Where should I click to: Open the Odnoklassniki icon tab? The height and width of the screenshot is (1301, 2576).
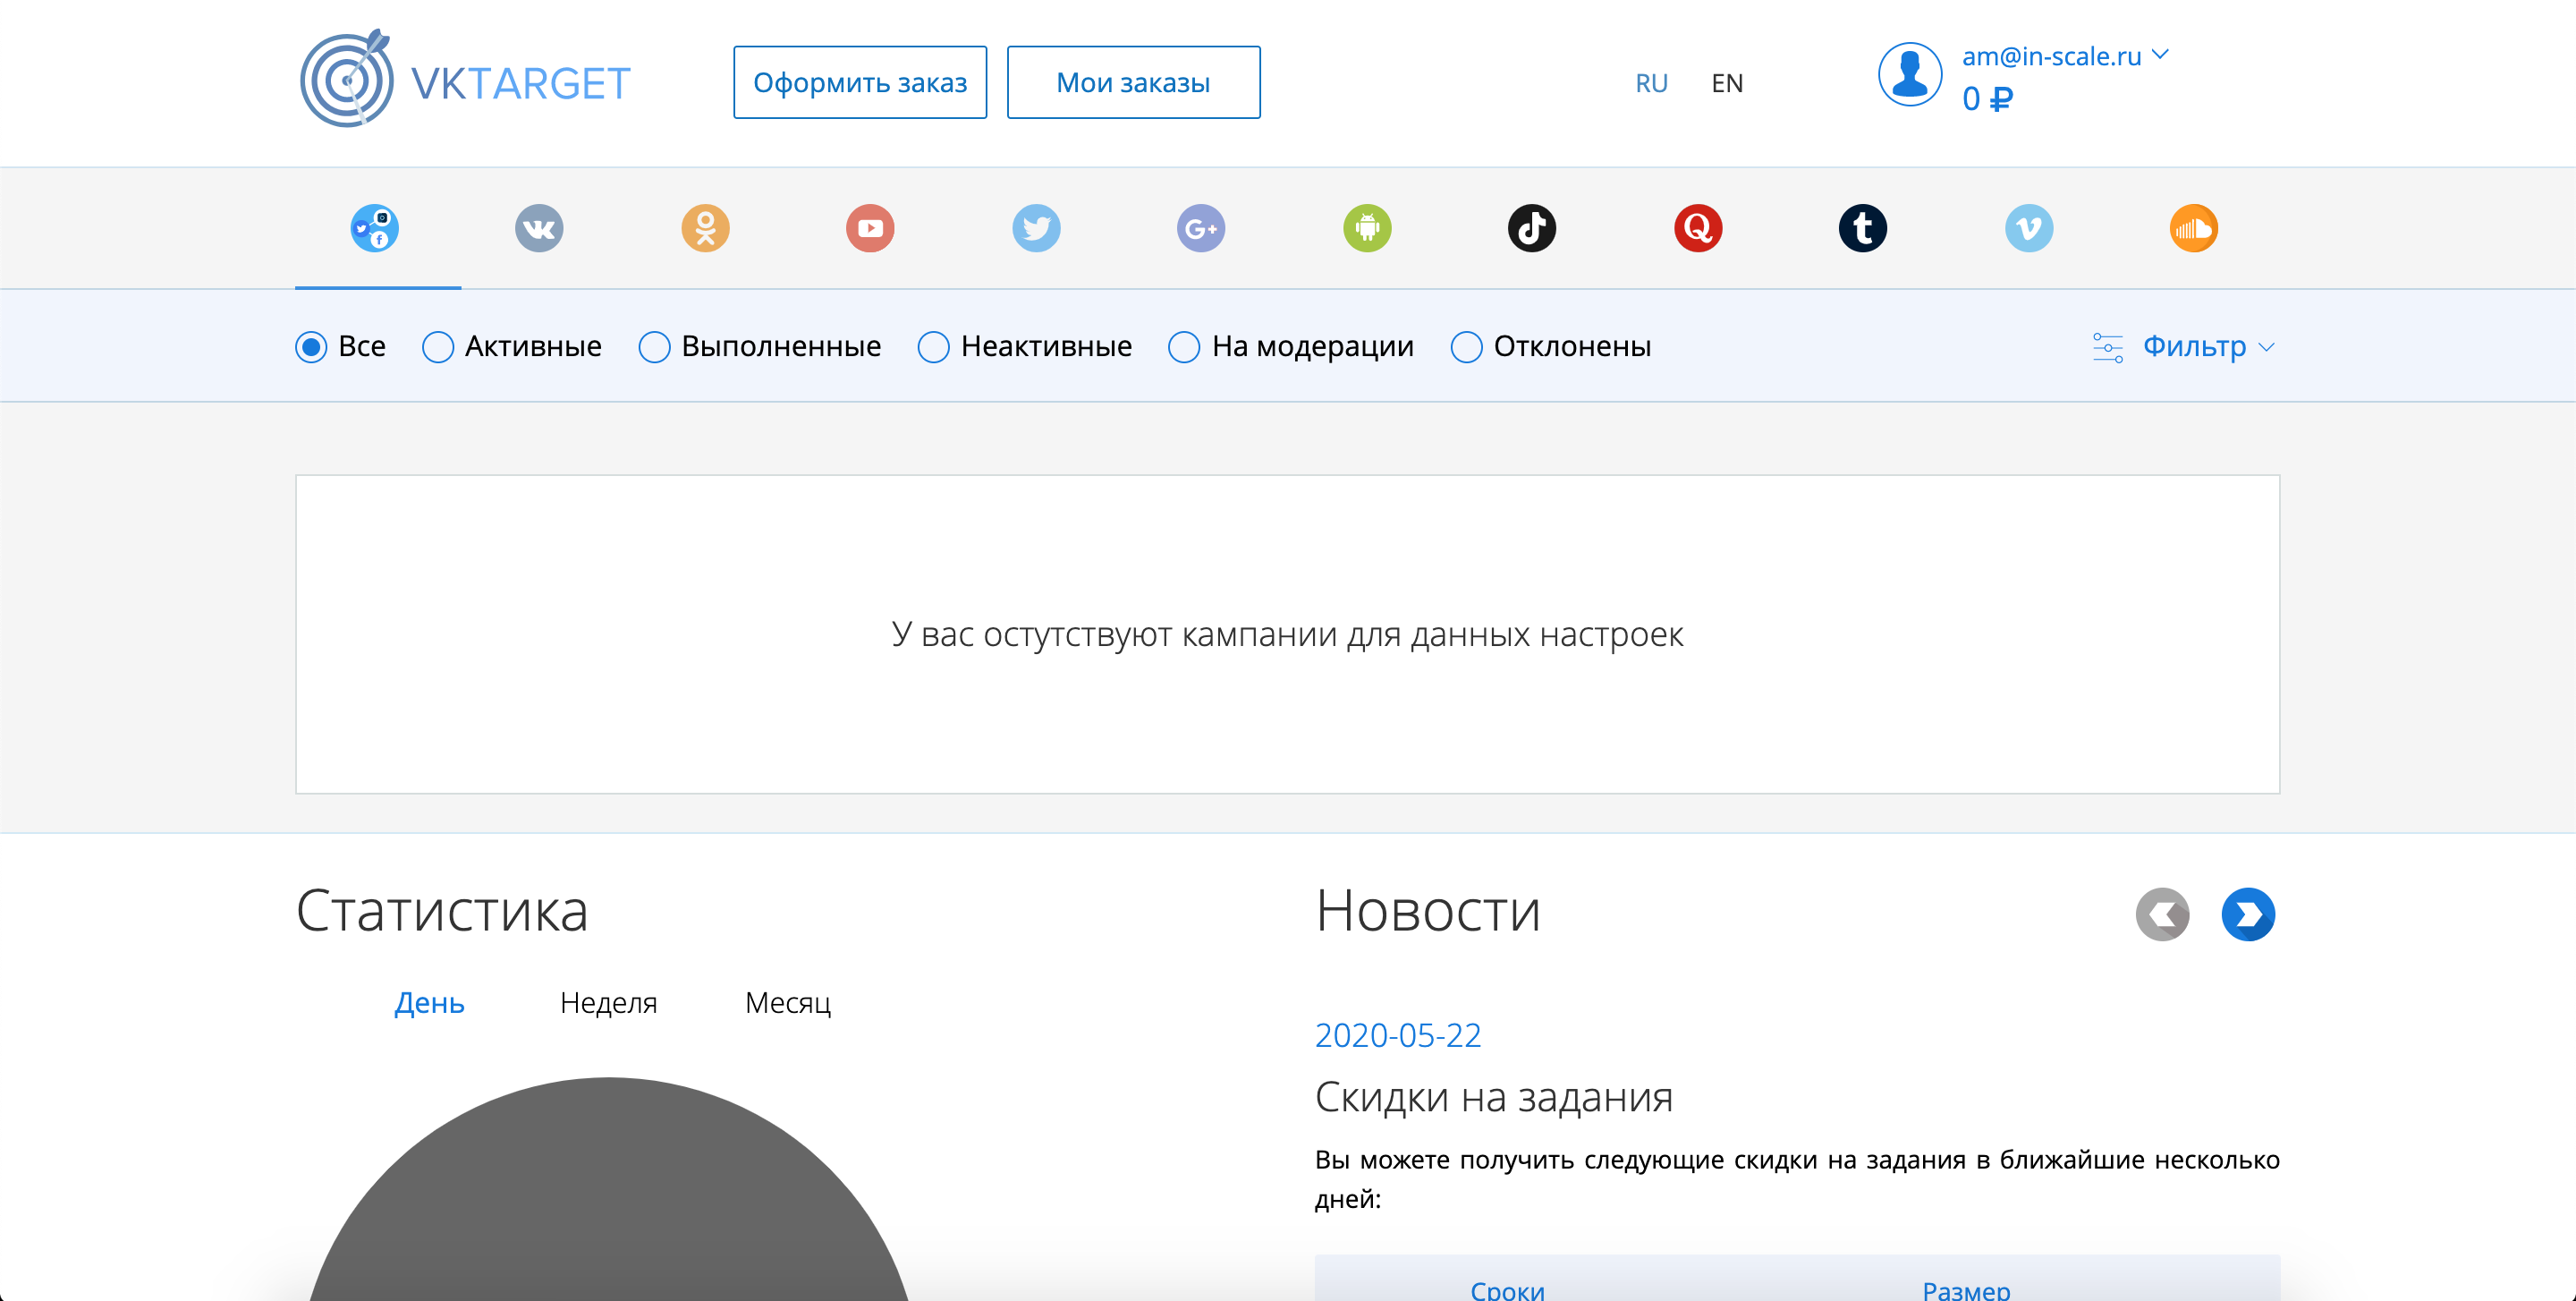tap(705, 229)
